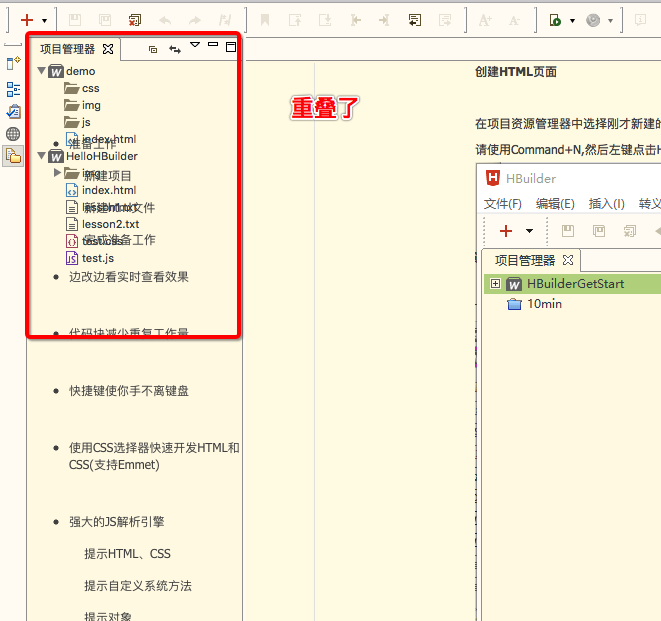The image size is (661, 621).
Task: Select the img folder under demo
Action: point(91,105)
